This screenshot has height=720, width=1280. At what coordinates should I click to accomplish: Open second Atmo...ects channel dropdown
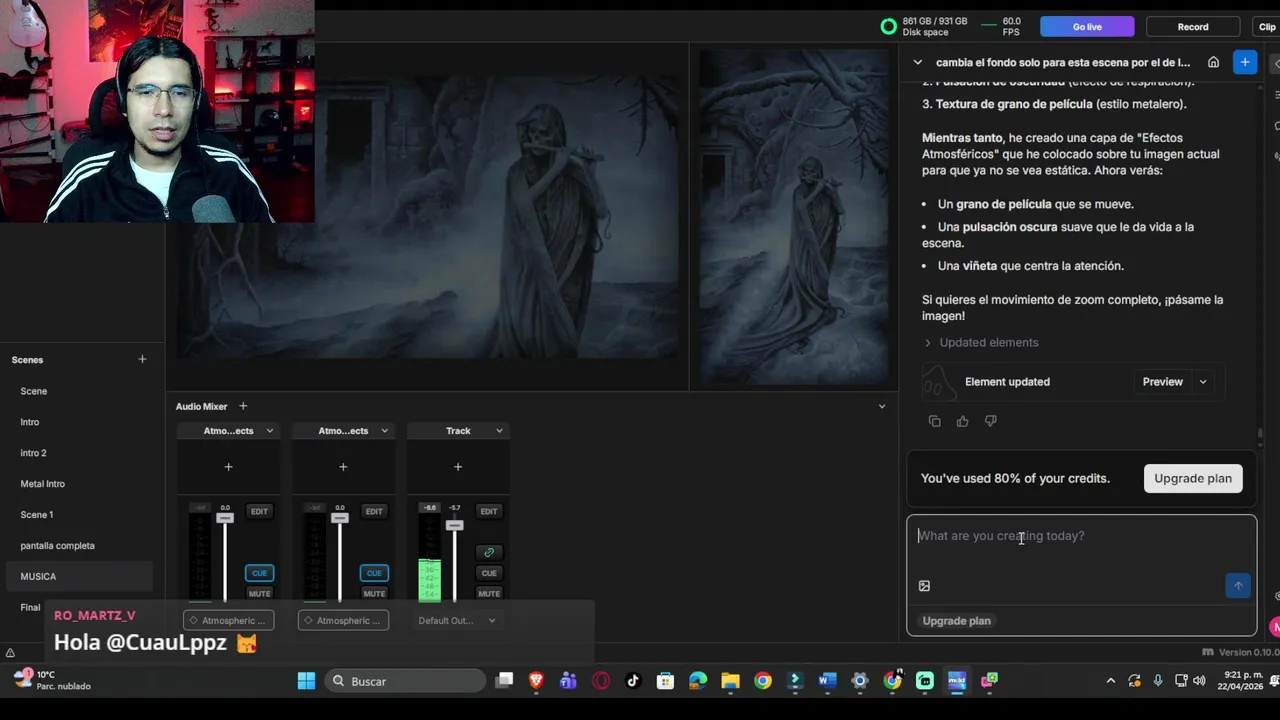pos(384,431)
